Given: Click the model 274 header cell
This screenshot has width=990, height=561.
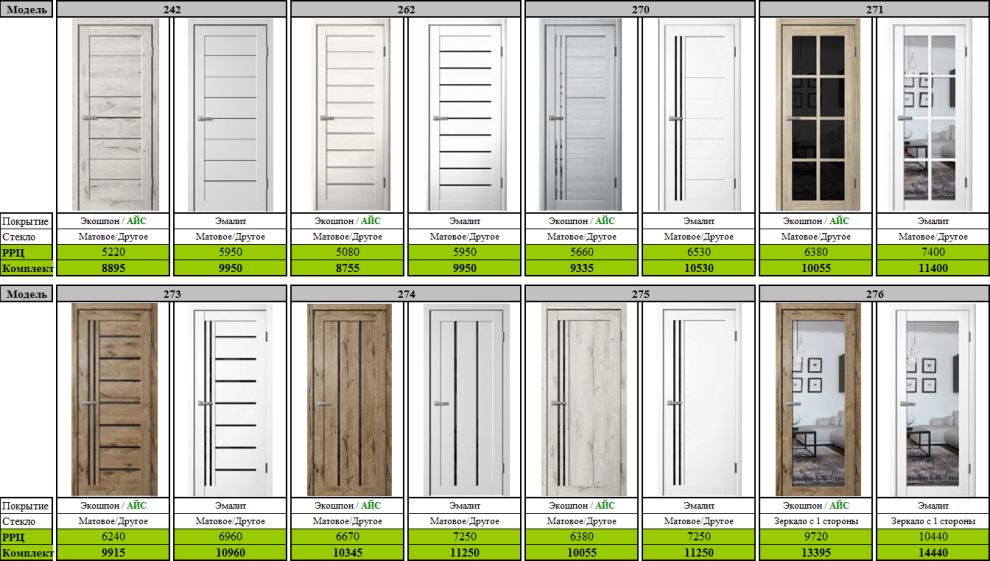Looking at the screenshot, I should coord(406,294).
